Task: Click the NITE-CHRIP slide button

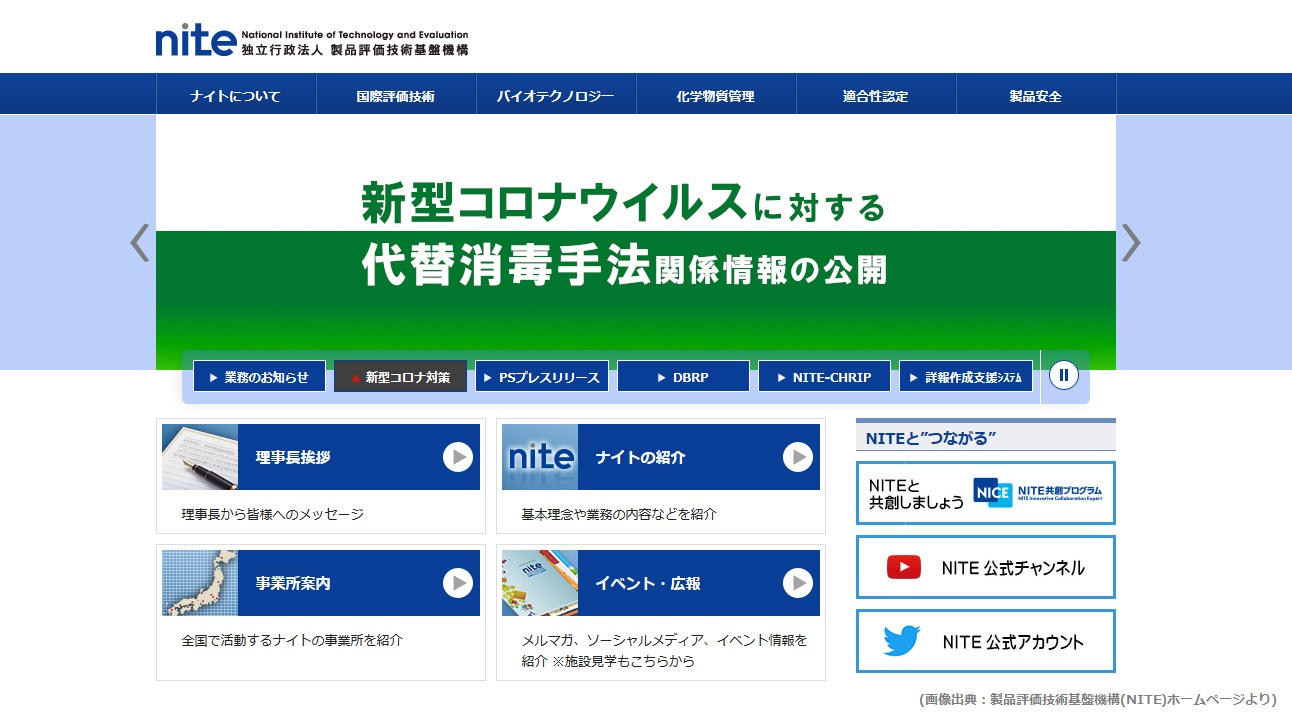Action: 823,377
